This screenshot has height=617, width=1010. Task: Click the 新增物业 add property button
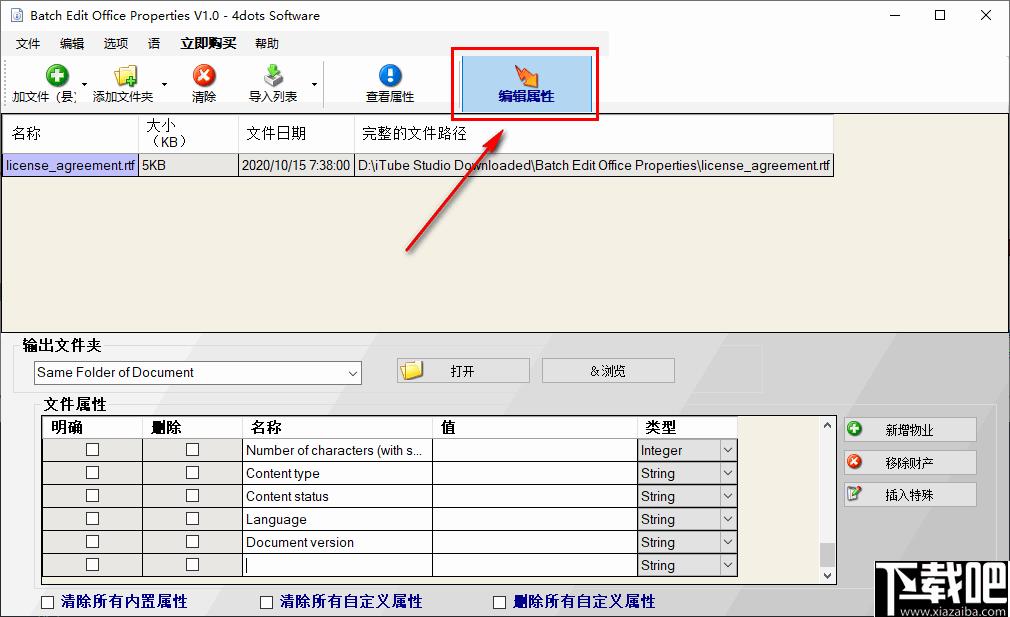[x=910, y=430]
